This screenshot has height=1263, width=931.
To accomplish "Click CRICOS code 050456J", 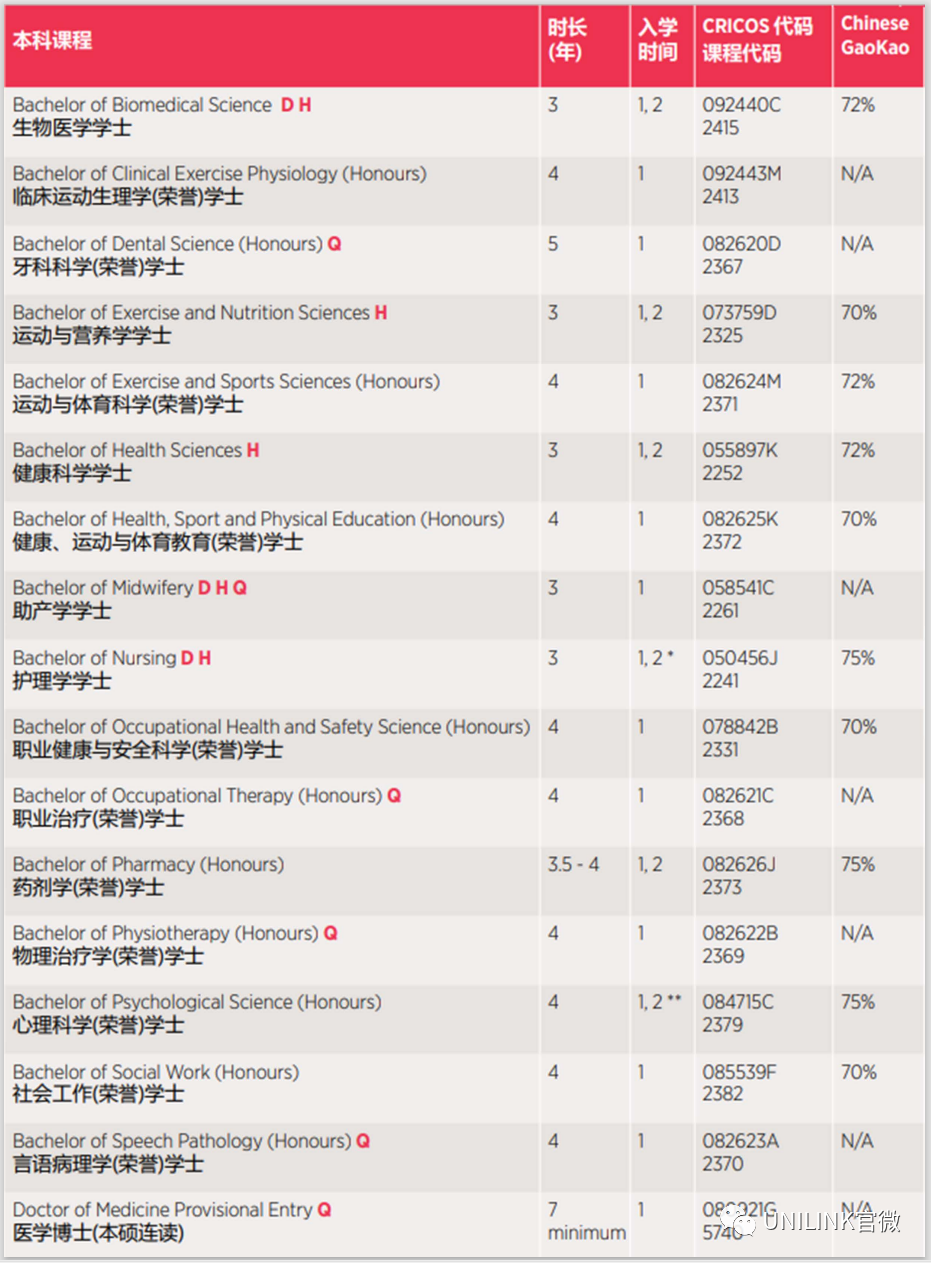I will tap(740, 658).
